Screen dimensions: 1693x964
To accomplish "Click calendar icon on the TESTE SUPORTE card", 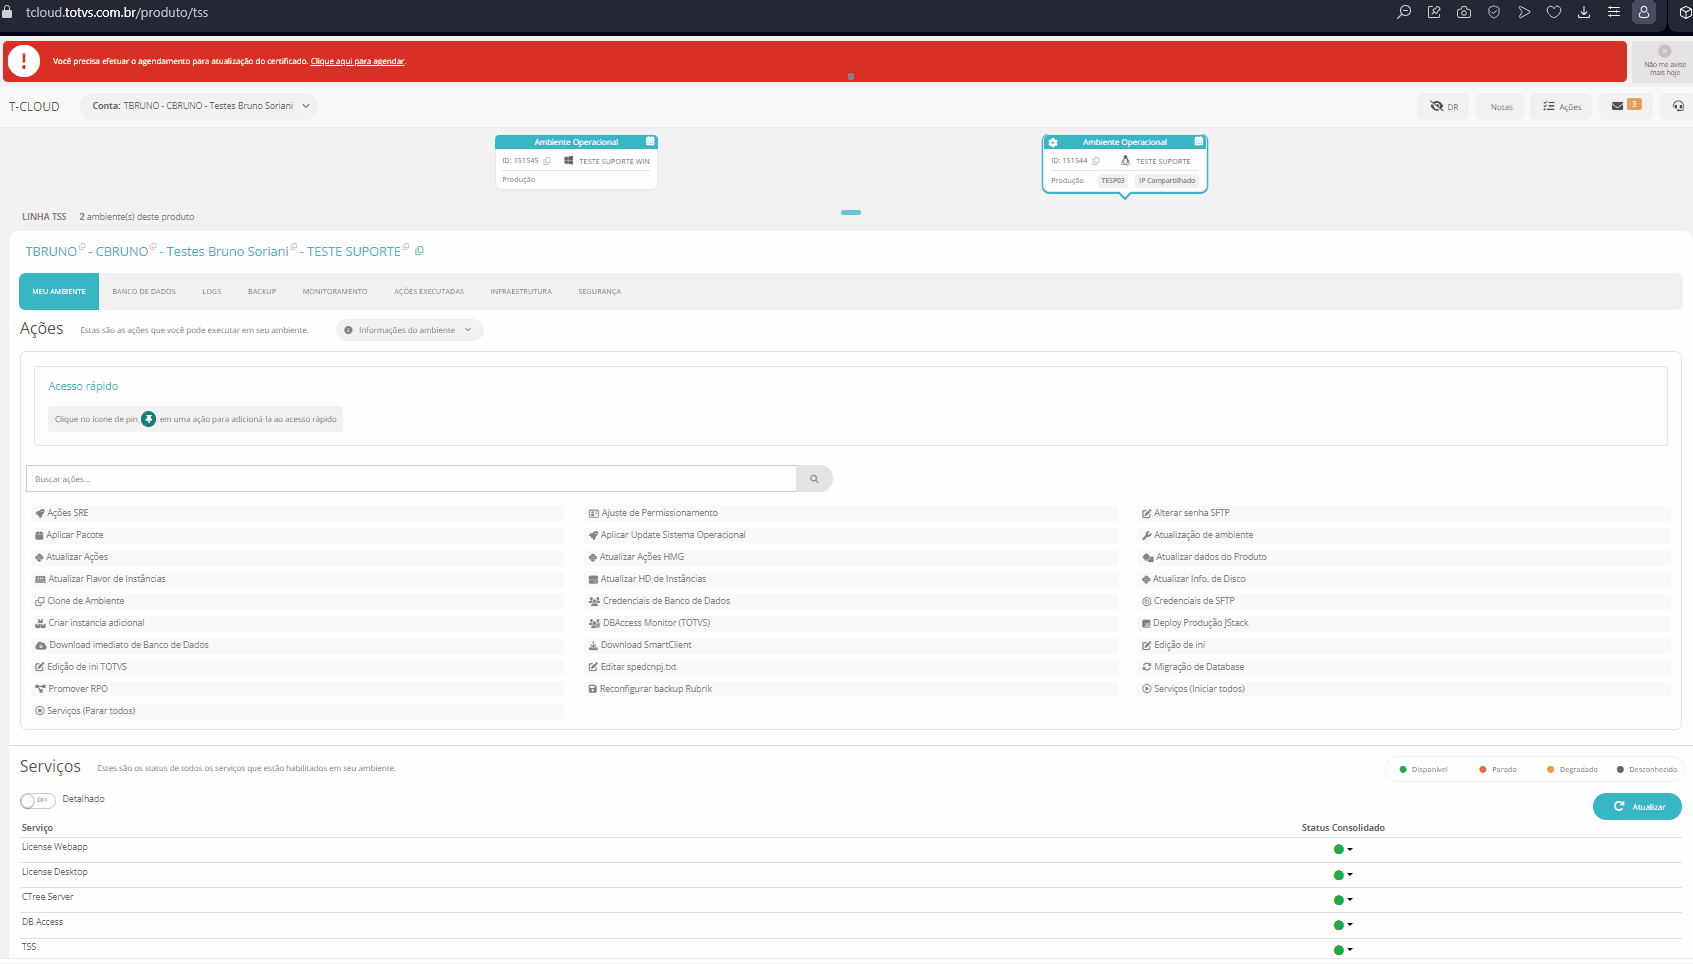I will pyautogui.click(x=1199, y=141).
